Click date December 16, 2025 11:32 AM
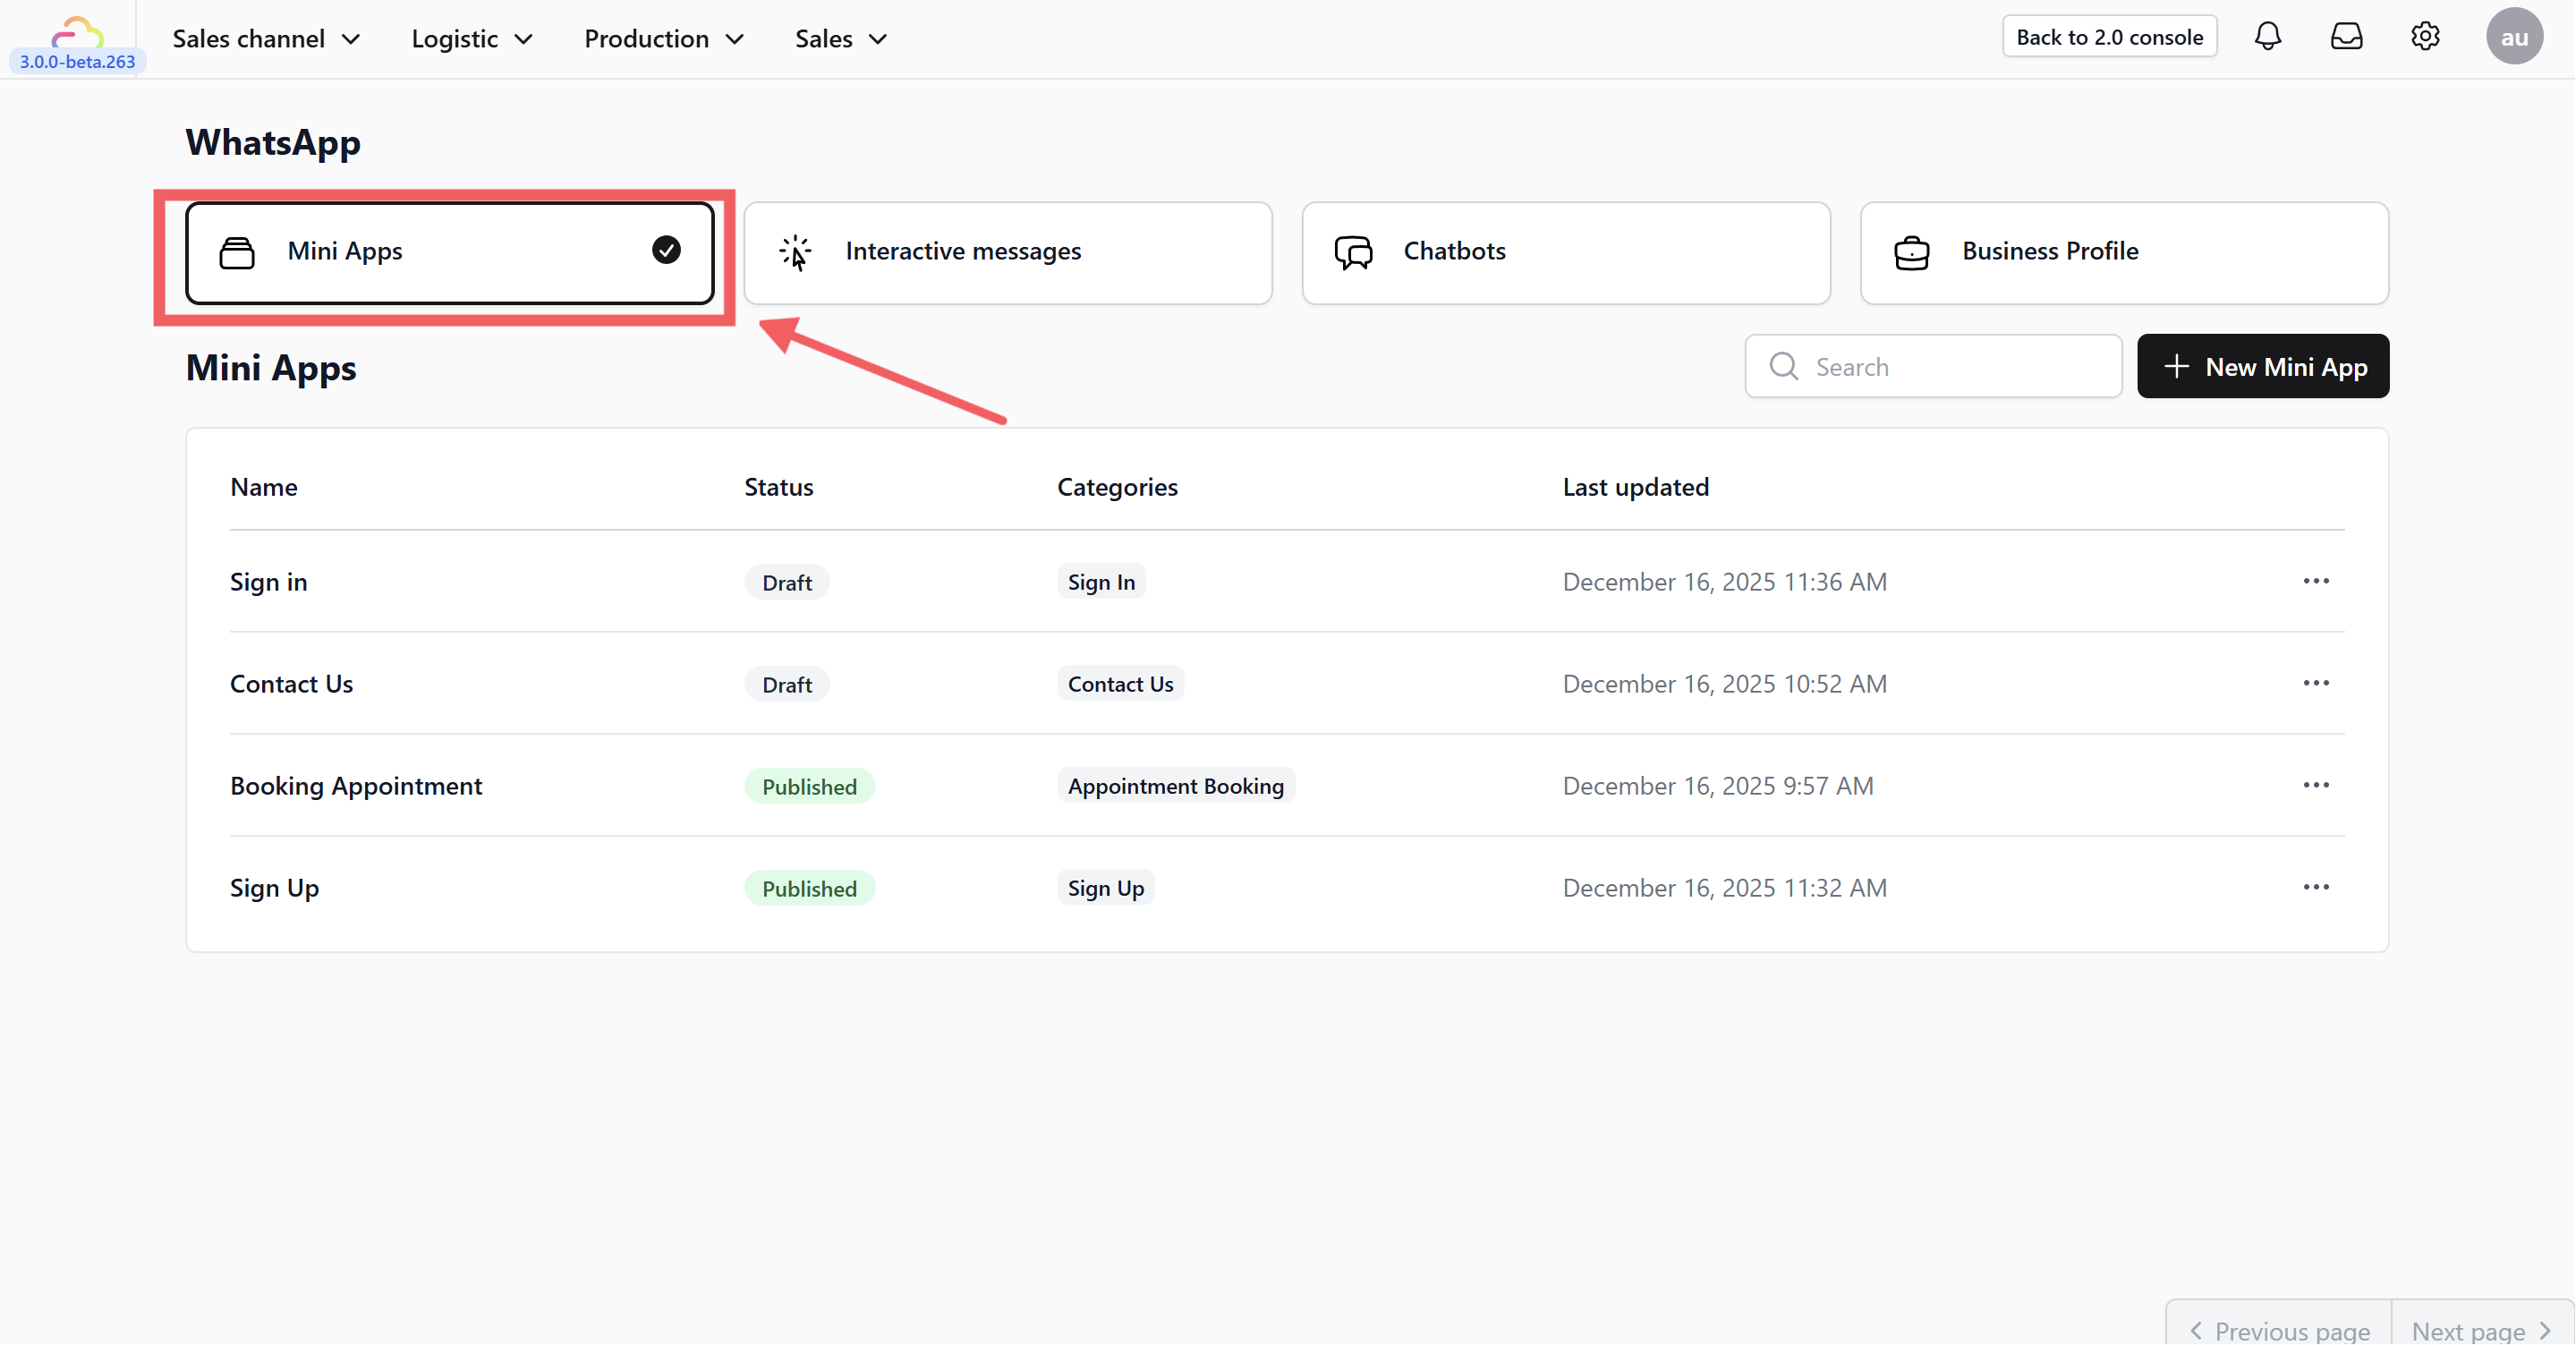 click(1725, 888)
